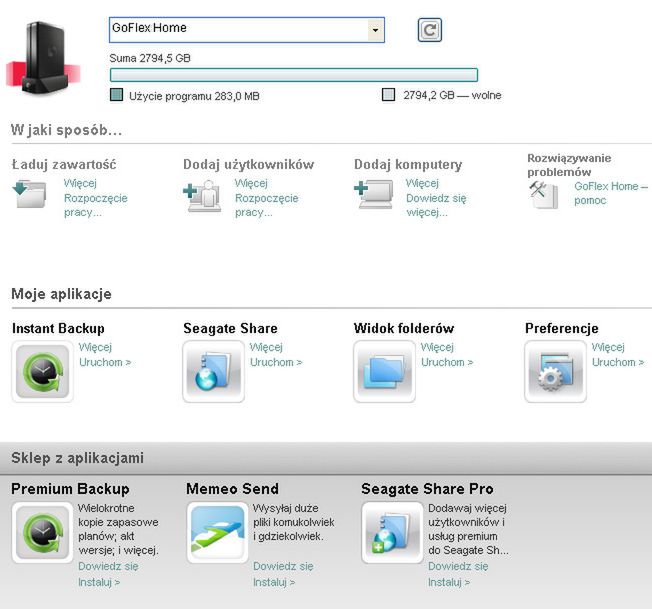Install Seagate Share Pro via Instaluj link

pyautogui.click(x=449, y=582)
